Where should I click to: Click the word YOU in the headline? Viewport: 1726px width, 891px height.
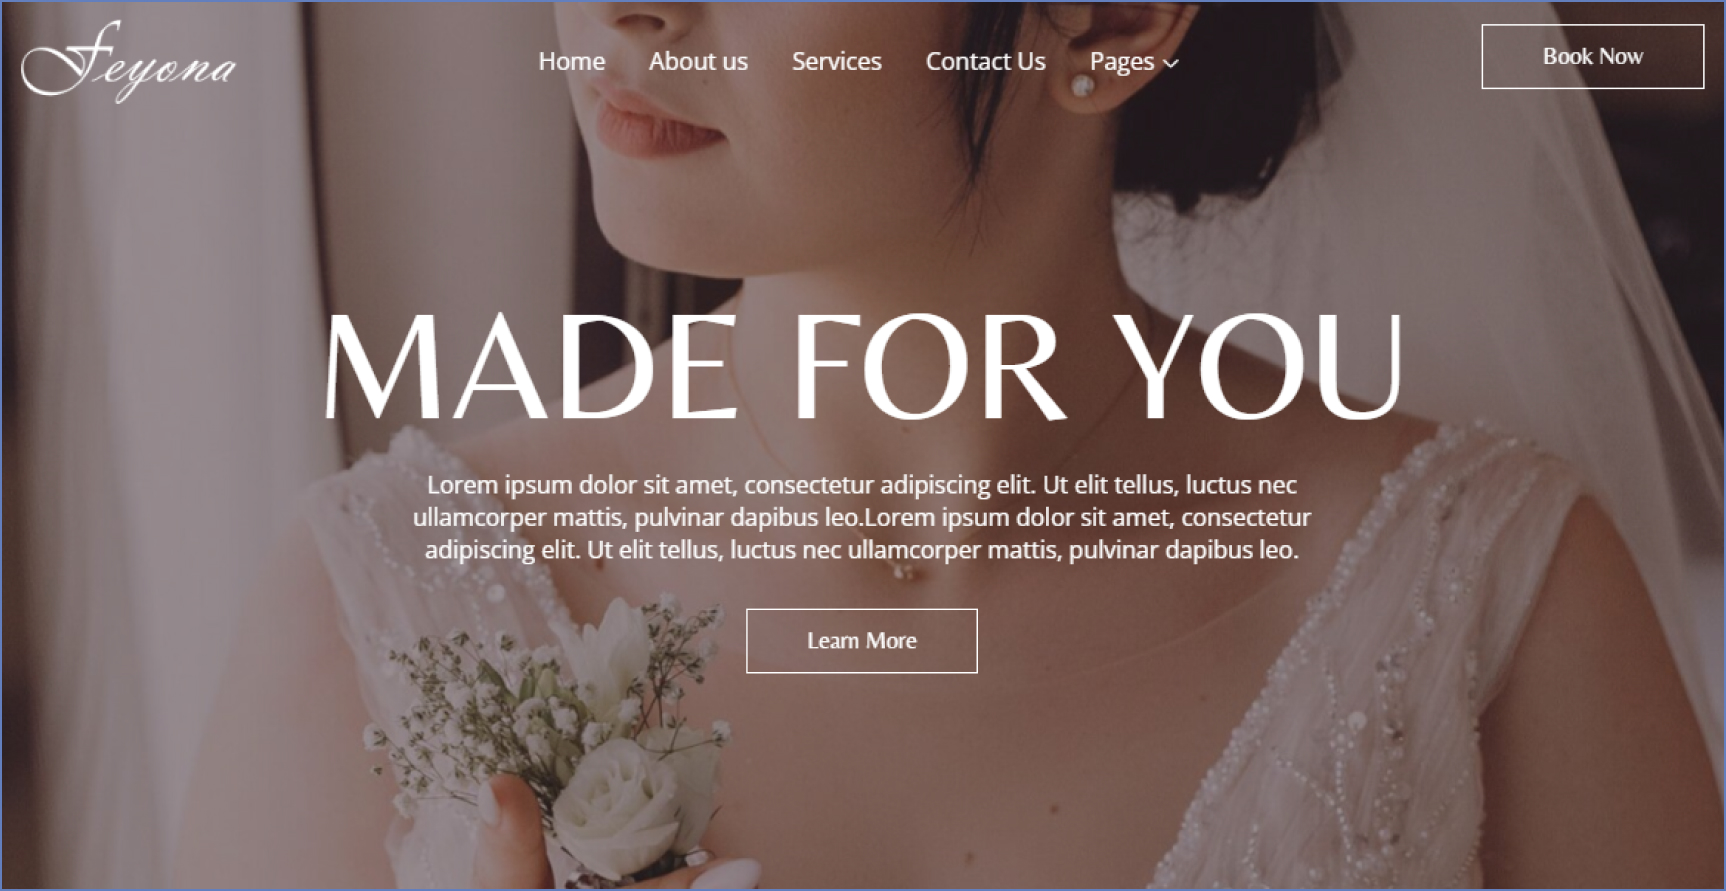(1259, 366)
